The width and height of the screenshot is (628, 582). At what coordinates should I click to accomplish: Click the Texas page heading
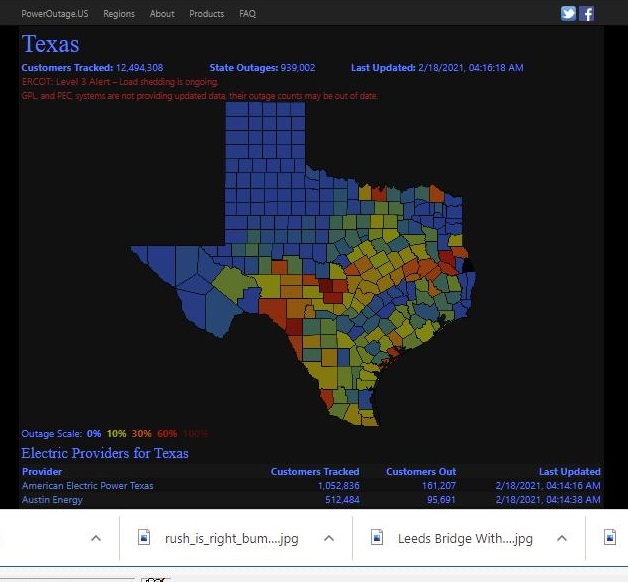tap(50, 44)
